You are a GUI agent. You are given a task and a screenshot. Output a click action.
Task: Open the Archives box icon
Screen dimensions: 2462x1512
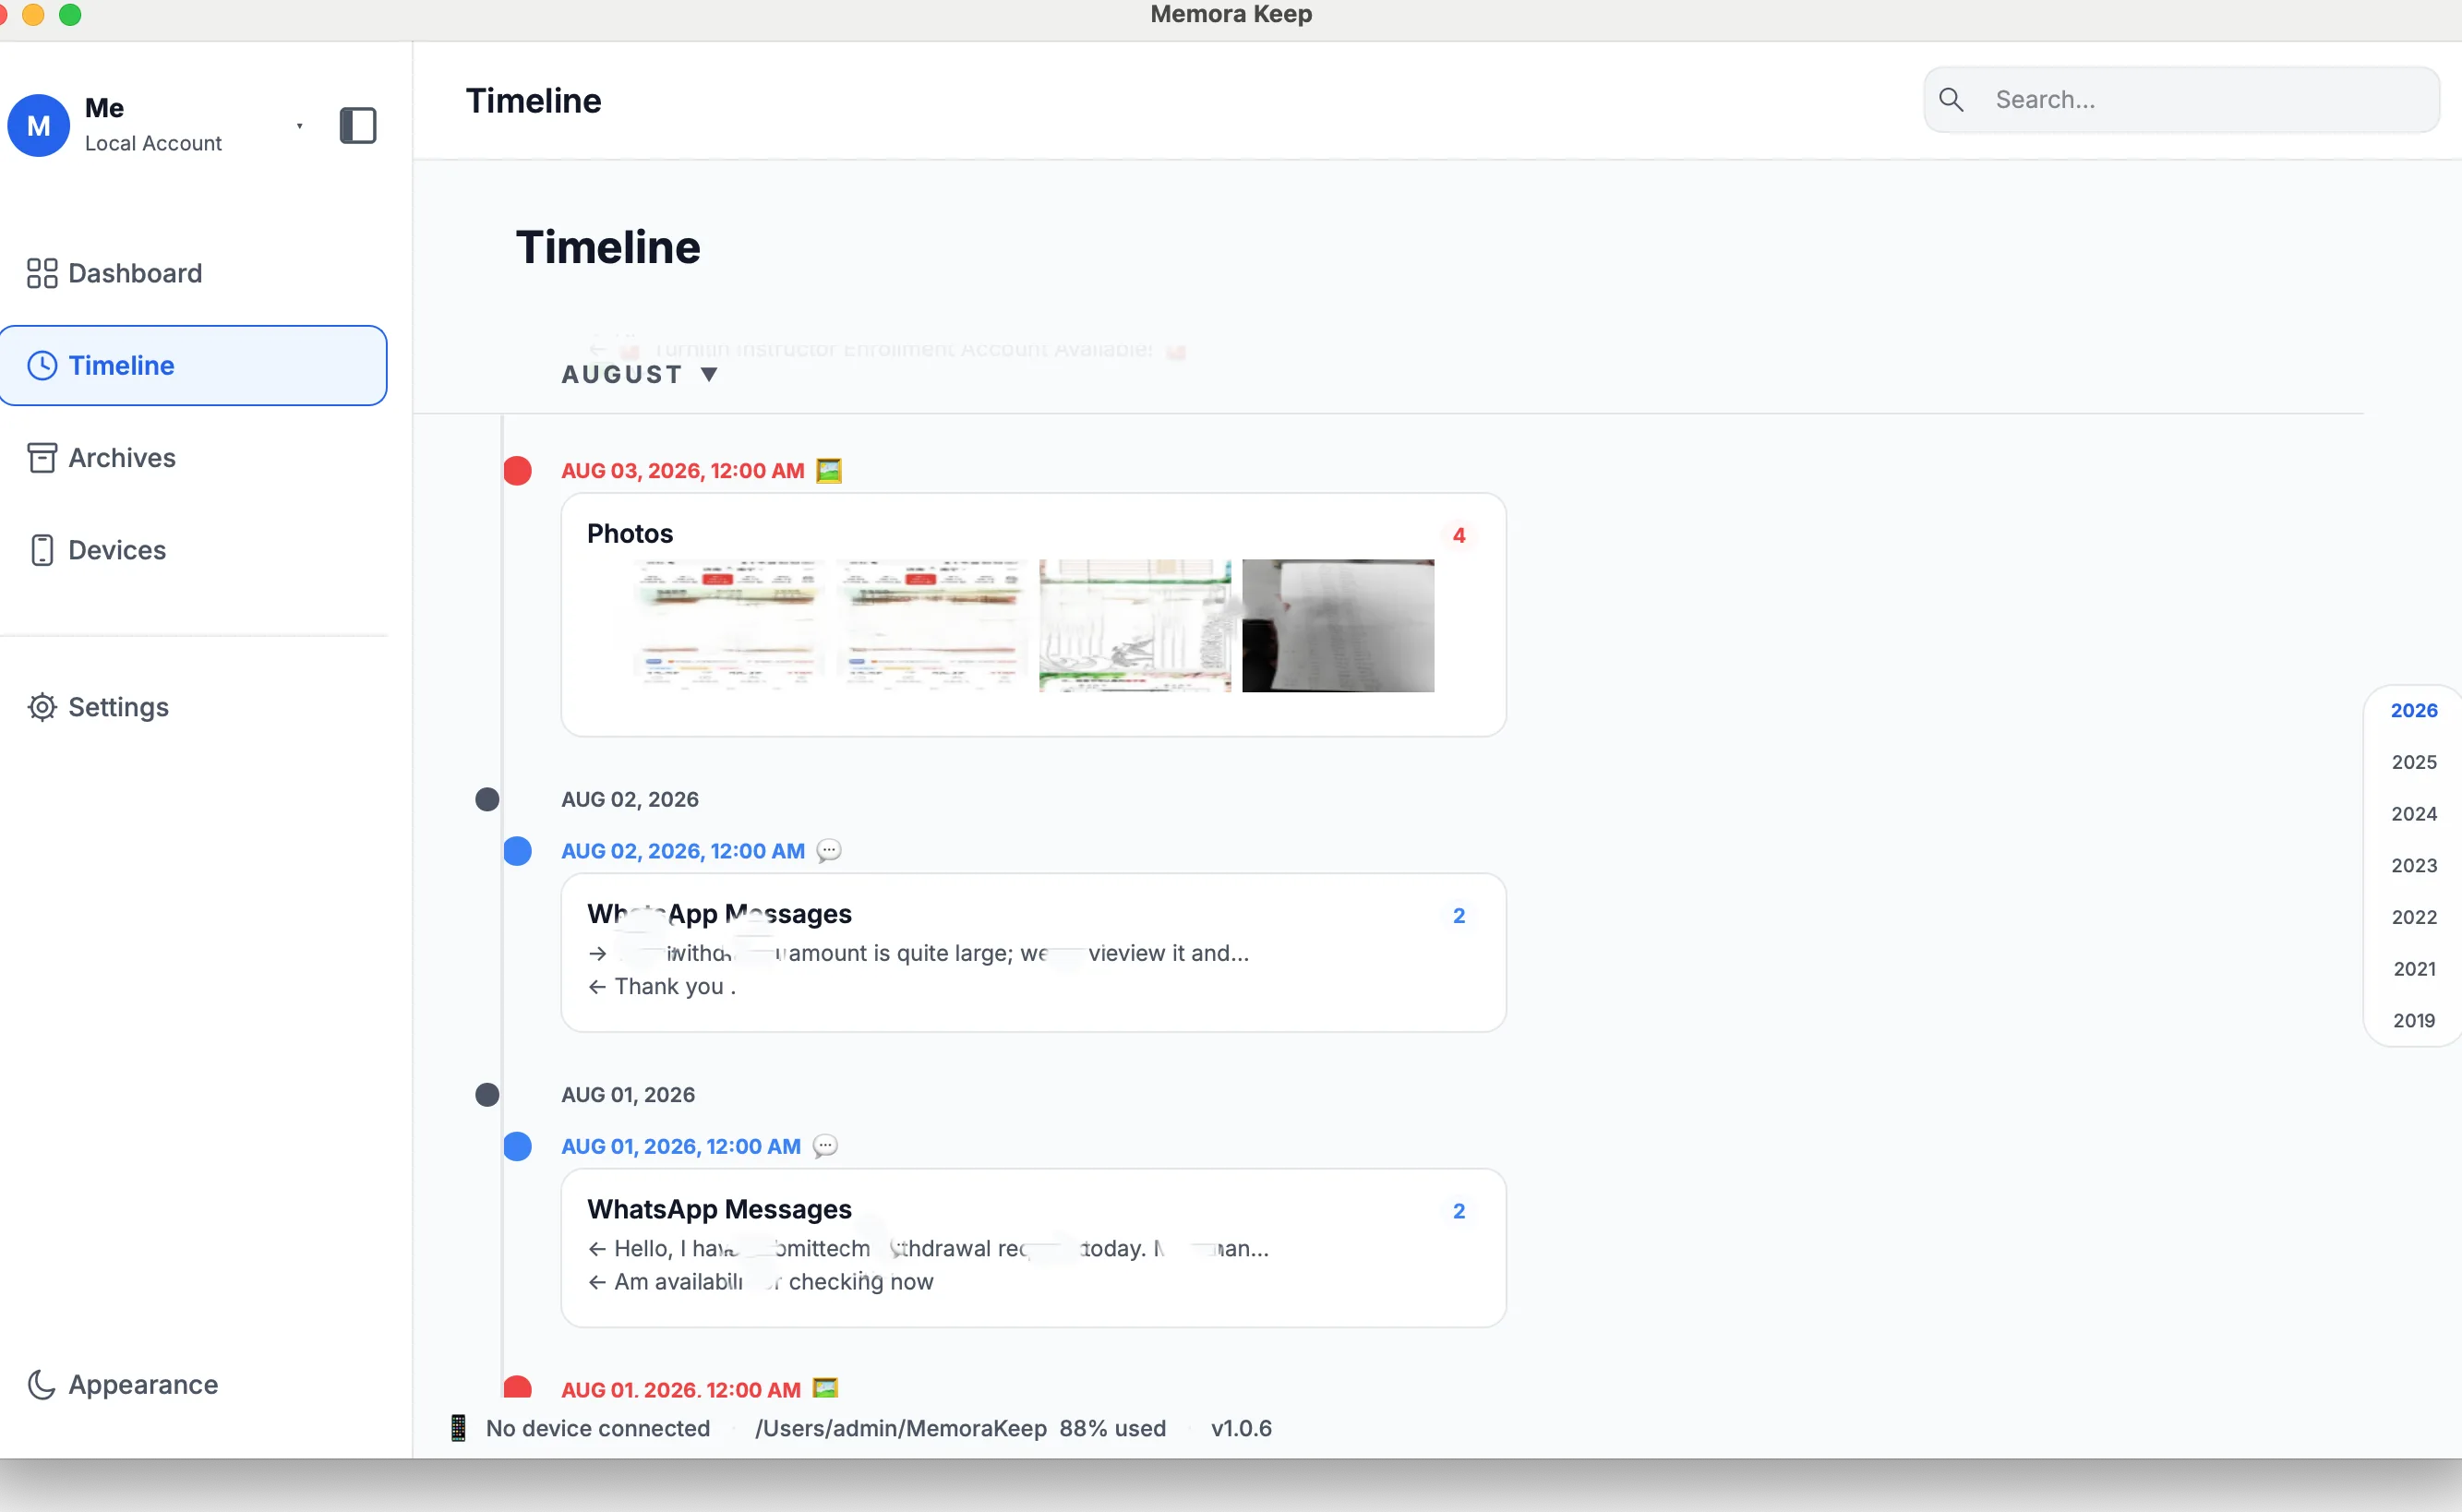click(x=42, y=457)
